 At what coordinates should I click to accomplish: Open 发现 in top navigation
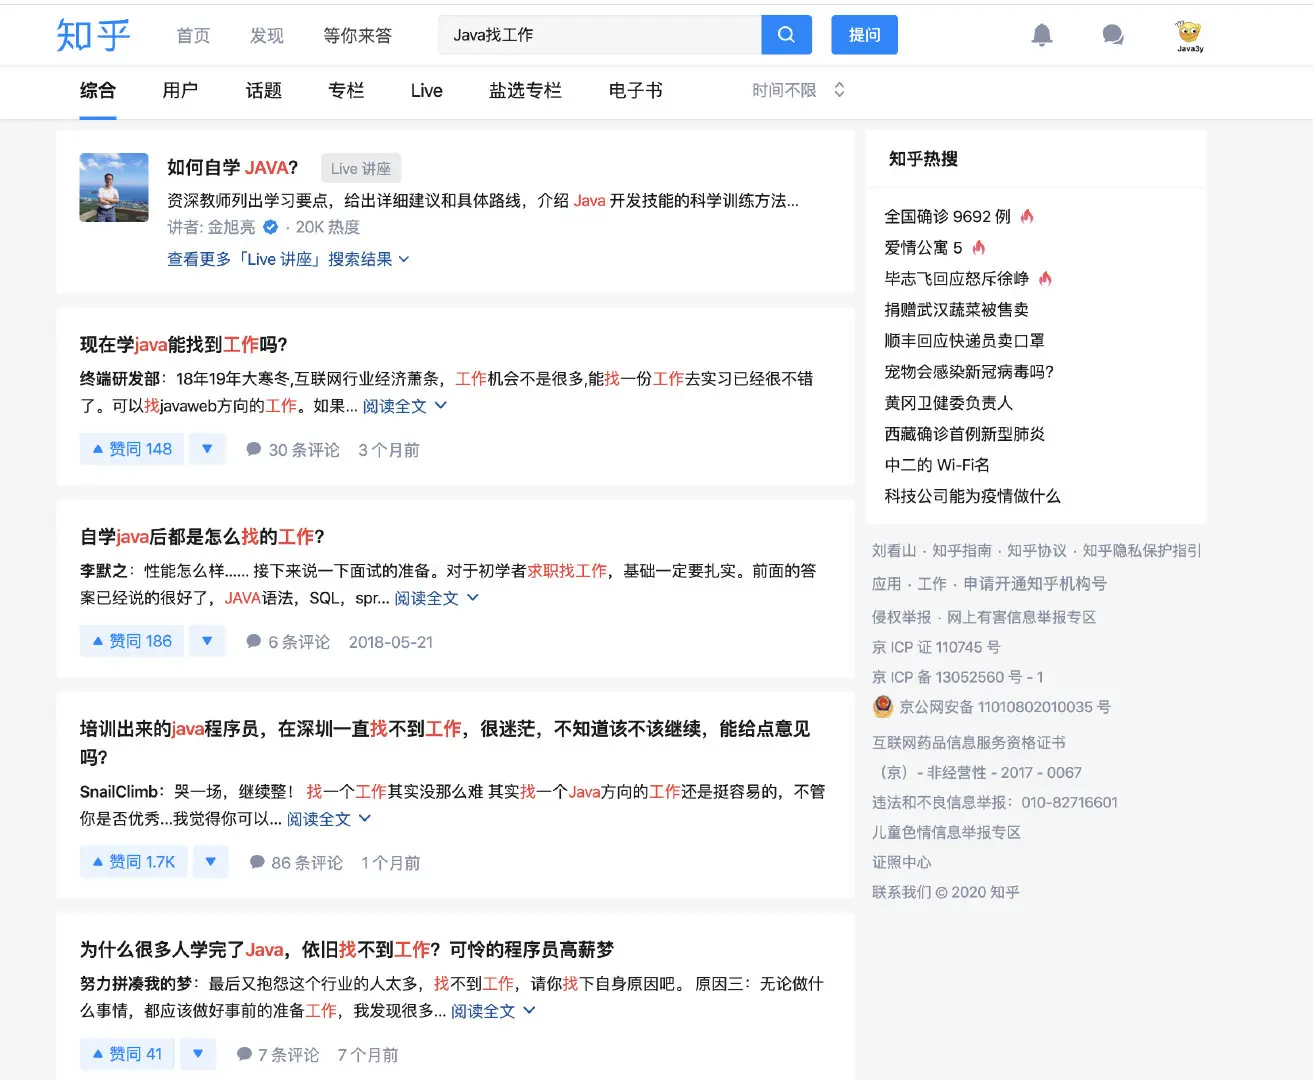[x=267, y=35]
